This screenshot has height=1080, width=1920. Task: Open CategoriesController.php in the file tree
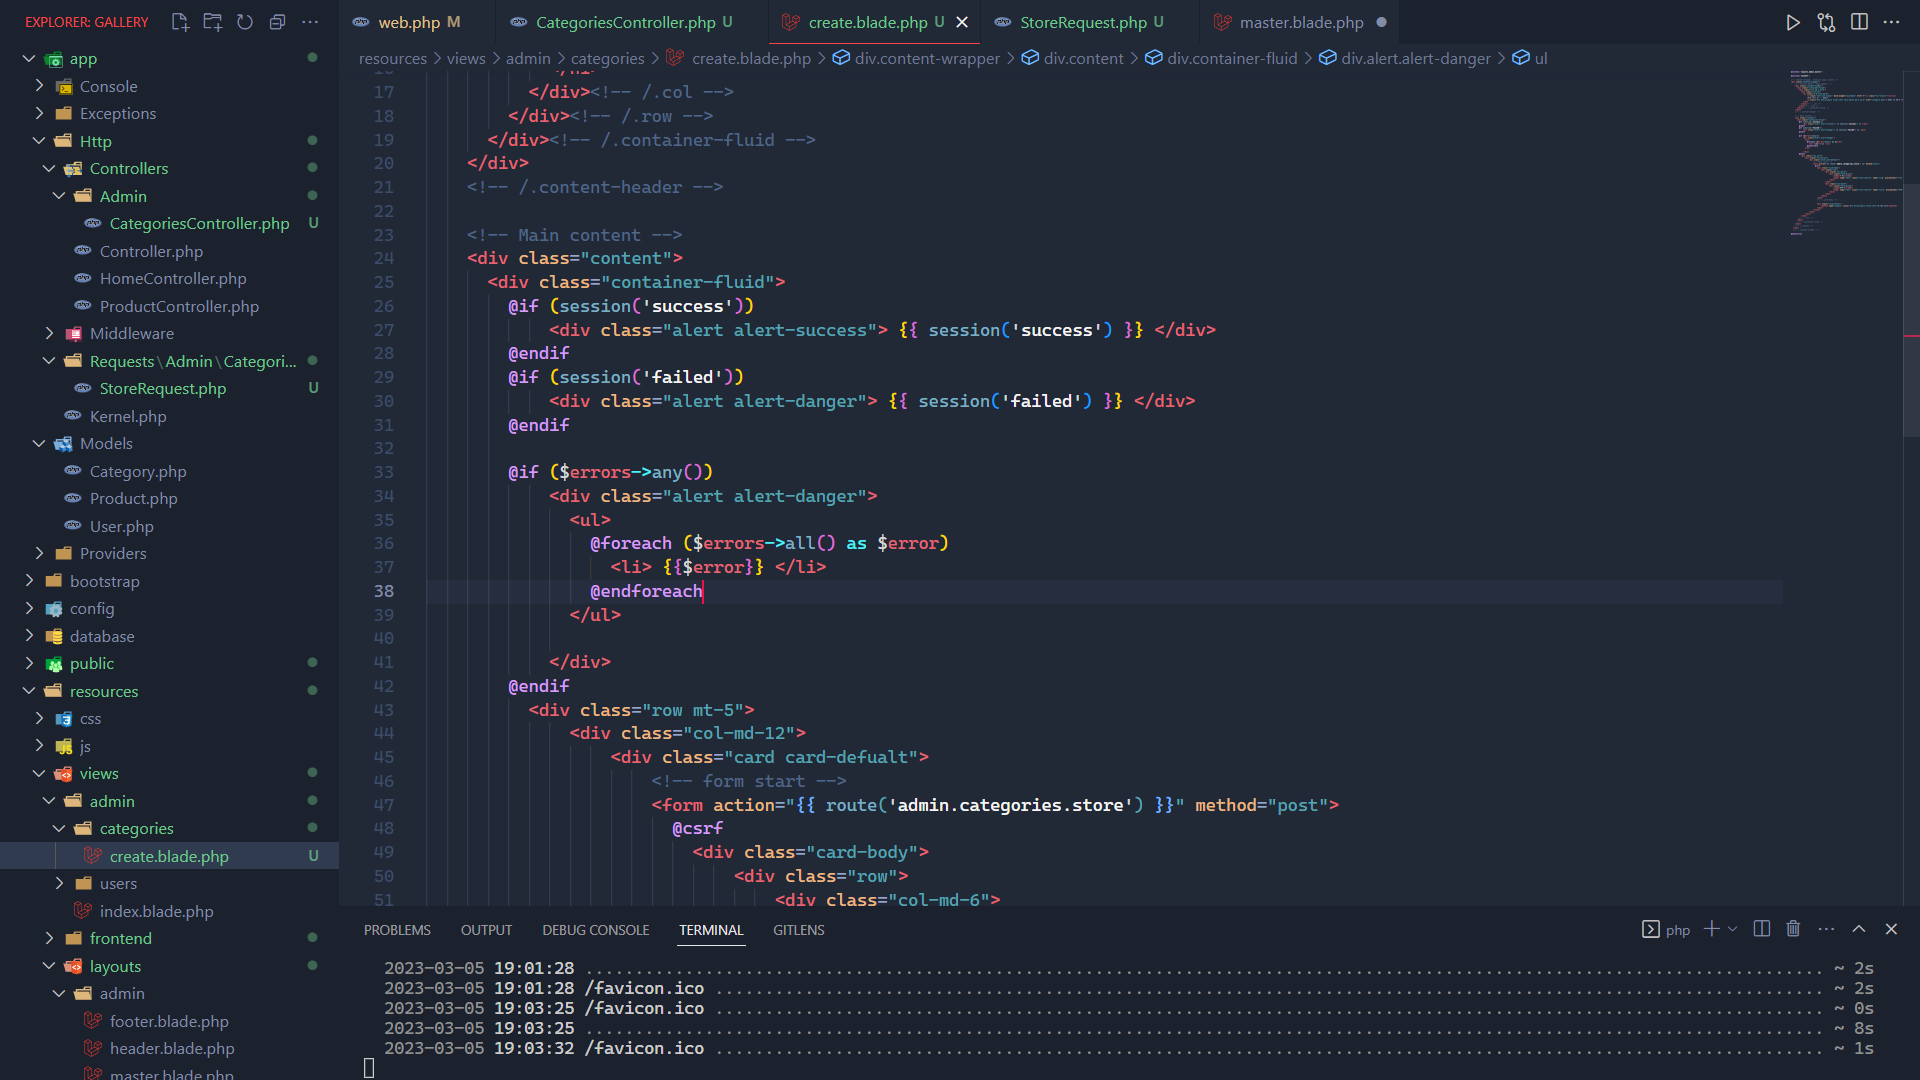pos(199,224)
